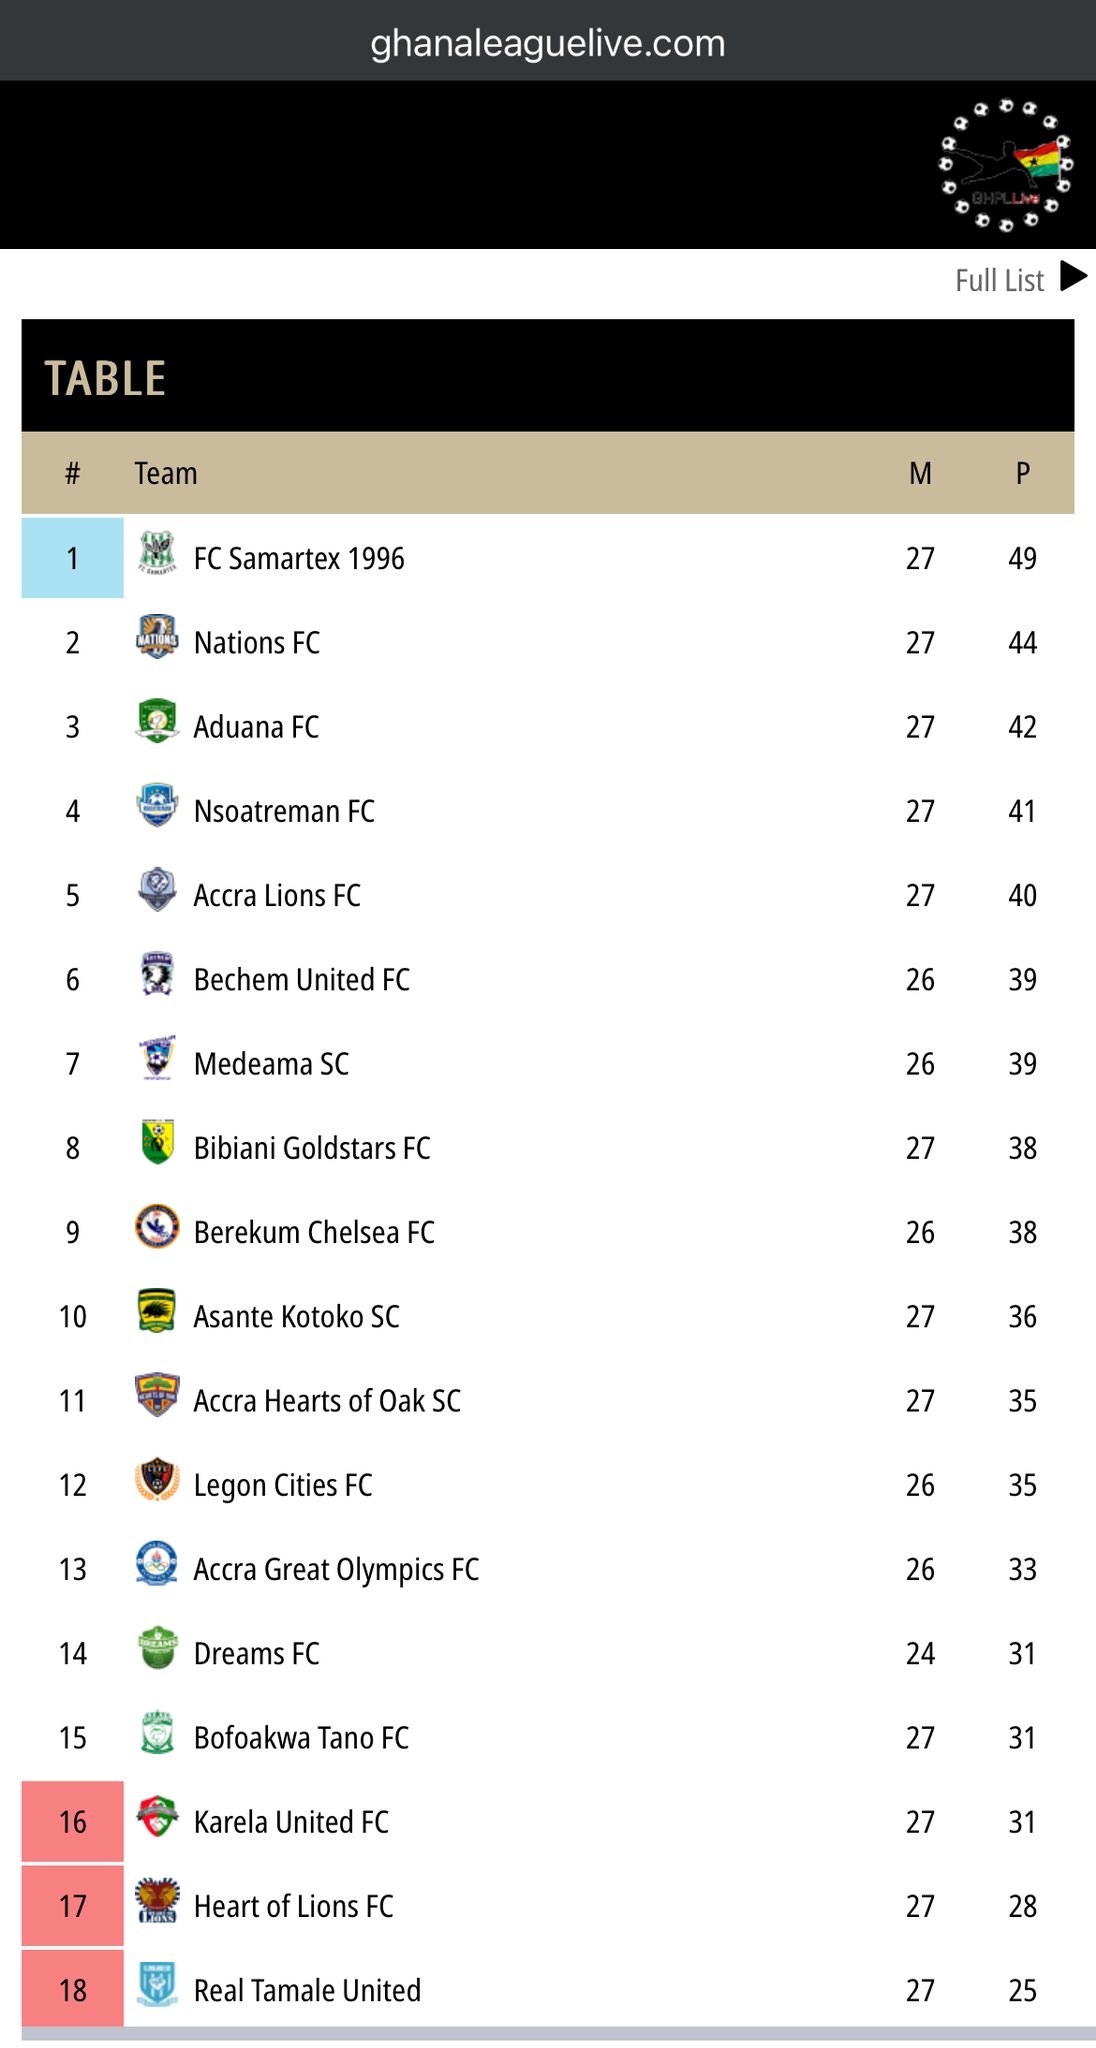Click the Nations FC badge icon
Screen dimensions: 1096x2048
click(157, 637)
